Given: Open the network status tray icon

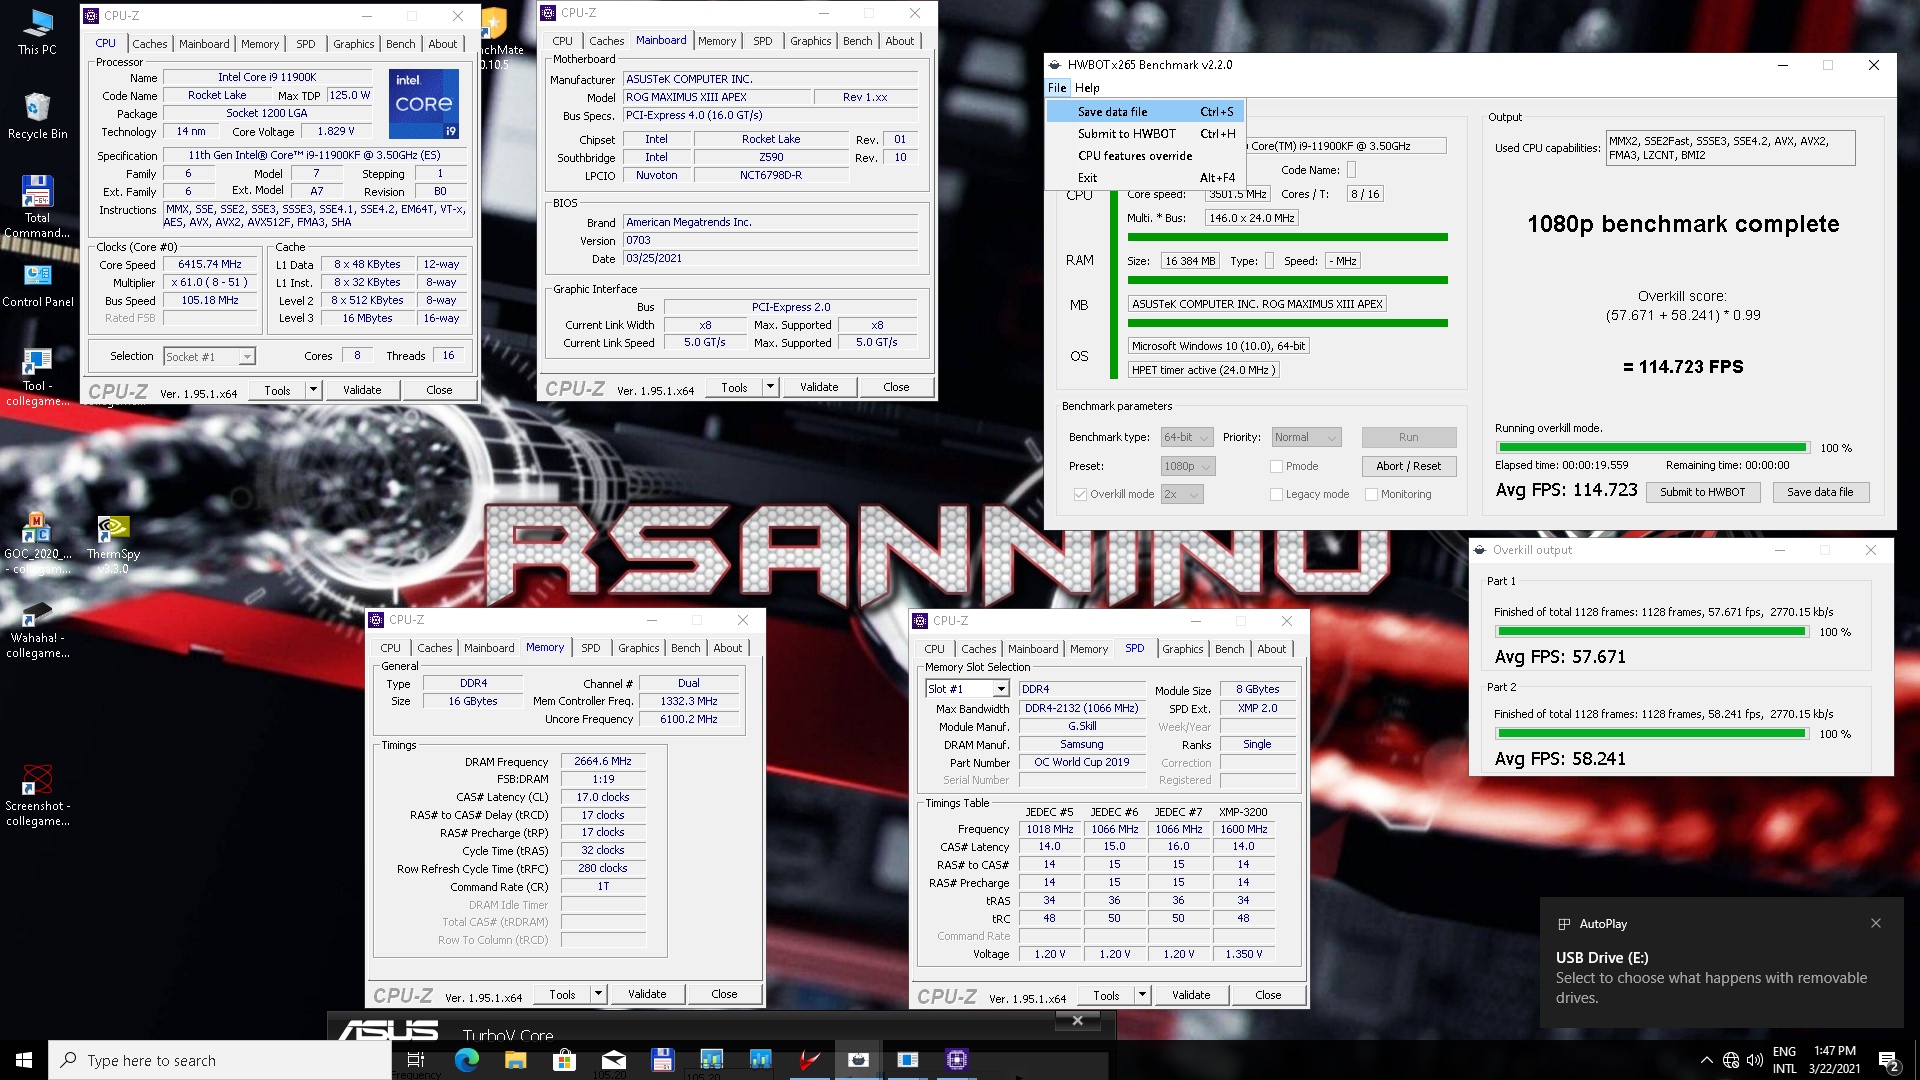Looking at the screenshot, I should coord(1731,1060).
